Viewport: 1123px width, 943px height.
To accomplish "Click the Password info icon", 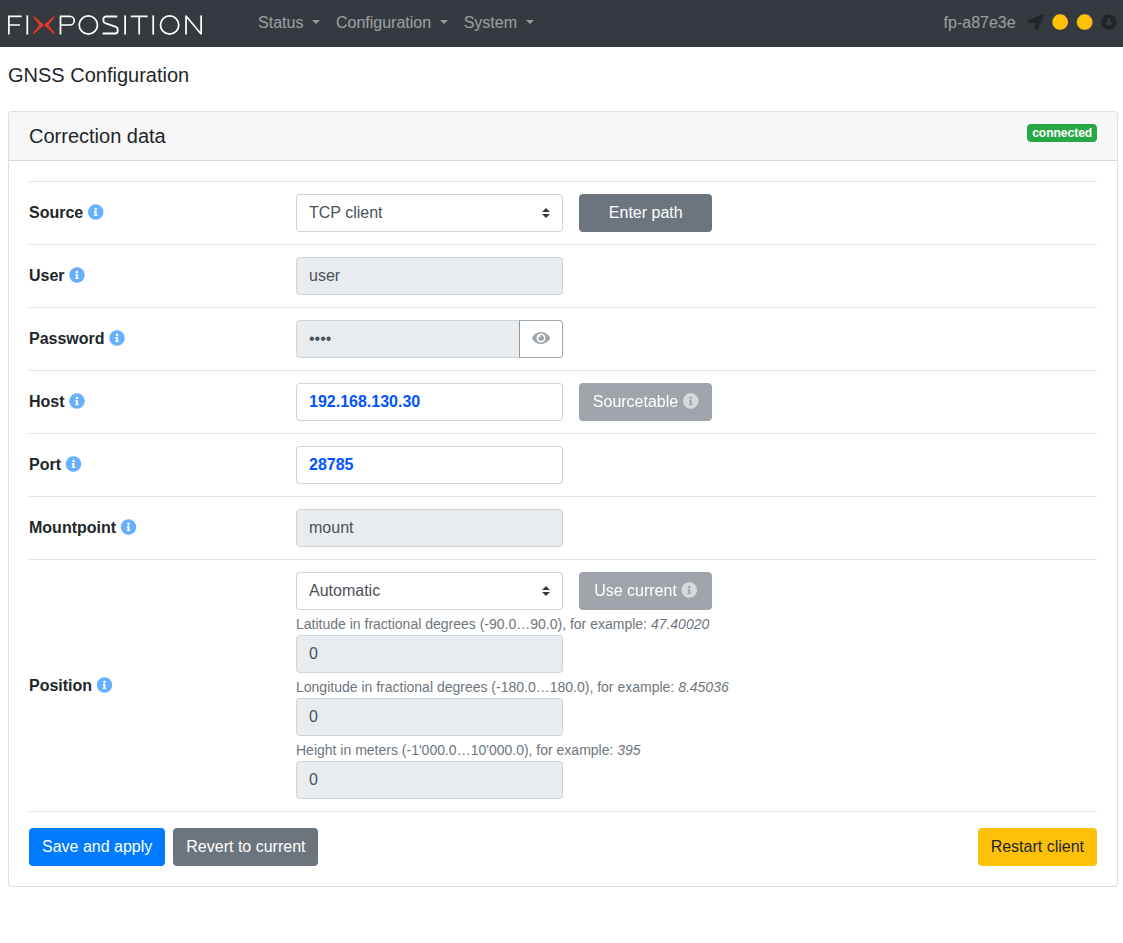I will coord(117,338).
